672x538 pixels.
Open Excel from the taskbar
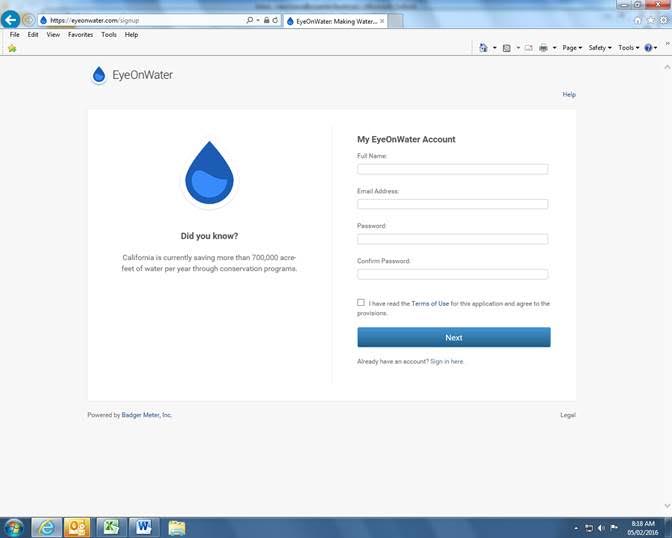click(111, 528)
